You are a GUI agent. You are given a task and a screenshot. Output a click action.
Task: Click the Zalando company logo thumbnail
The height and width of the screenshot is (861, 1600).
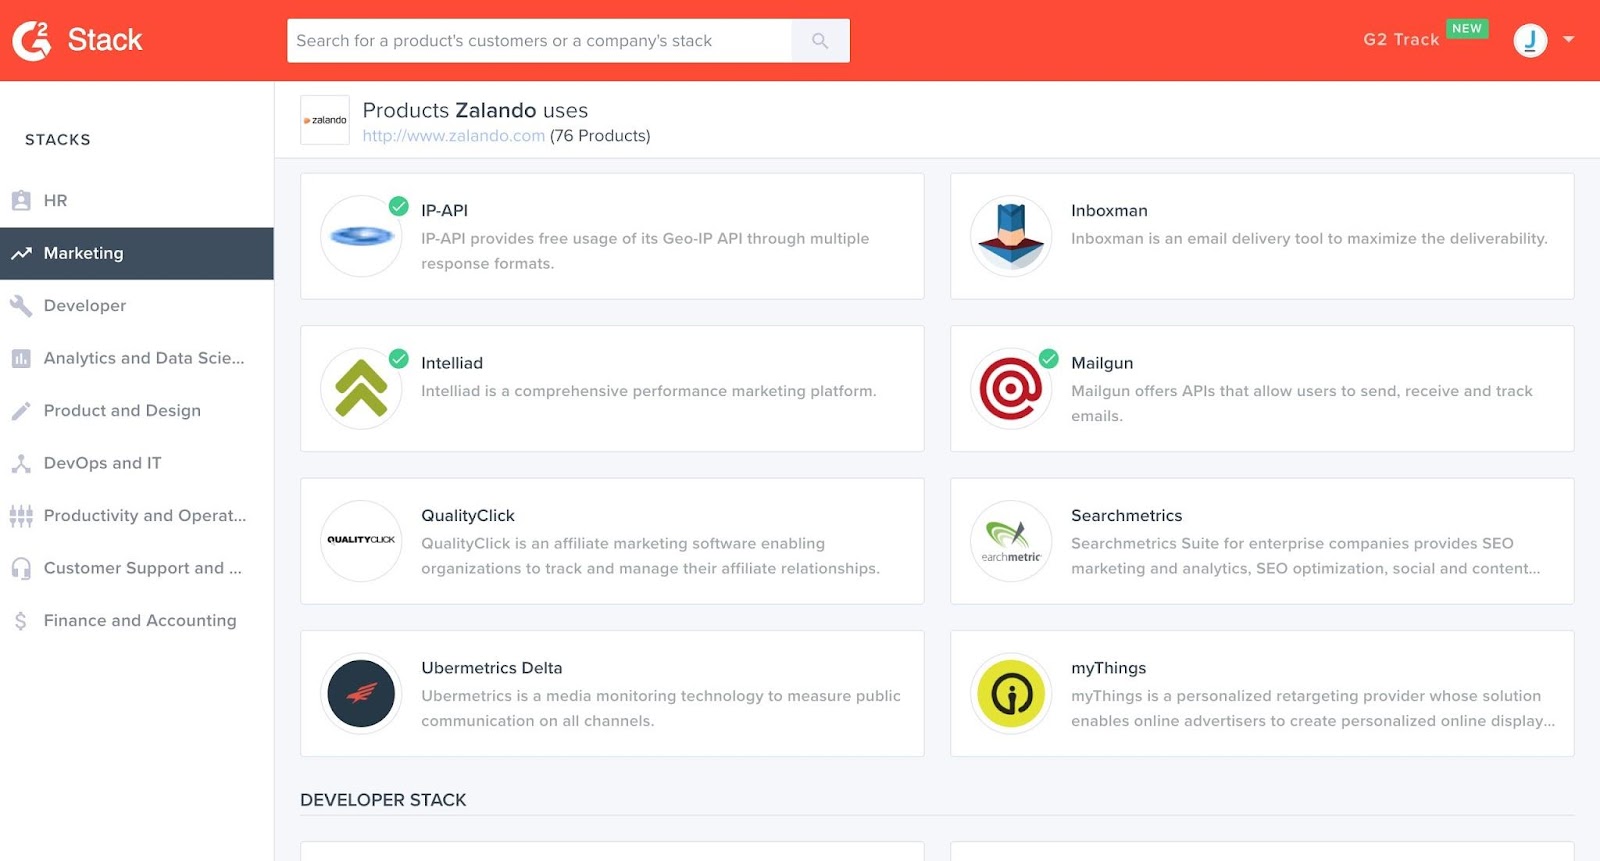(325, 120)
